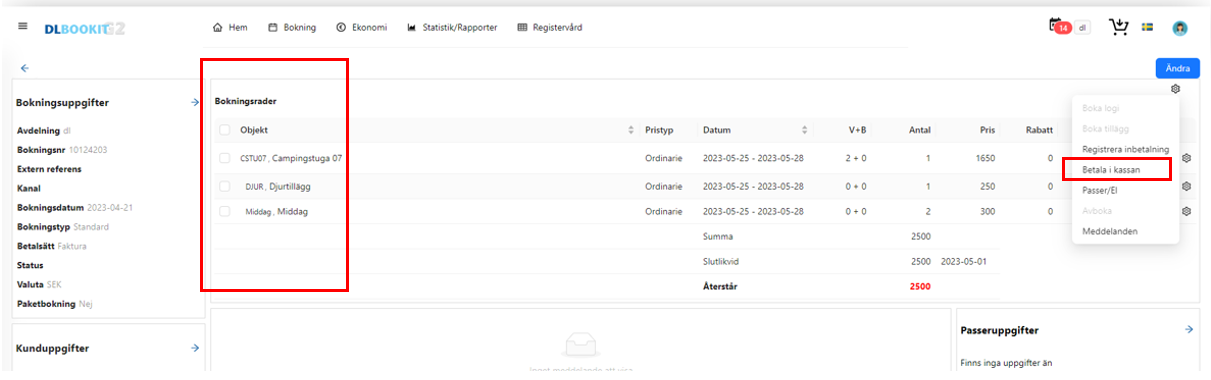The width and height of the screenshot is (1211, 380).
Task: Open the shopping cart icon
Action: [x=1119, y=27]
